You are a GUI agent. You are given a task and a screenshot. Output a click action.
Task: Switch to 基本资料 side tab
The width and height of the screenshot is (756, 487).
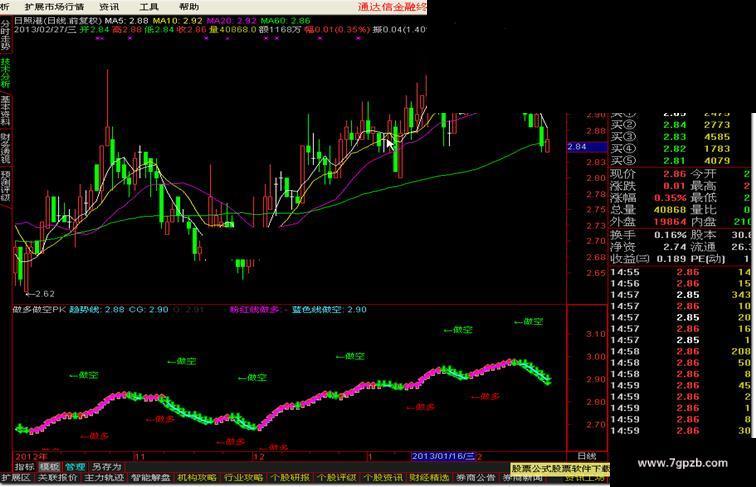(5, 110)
